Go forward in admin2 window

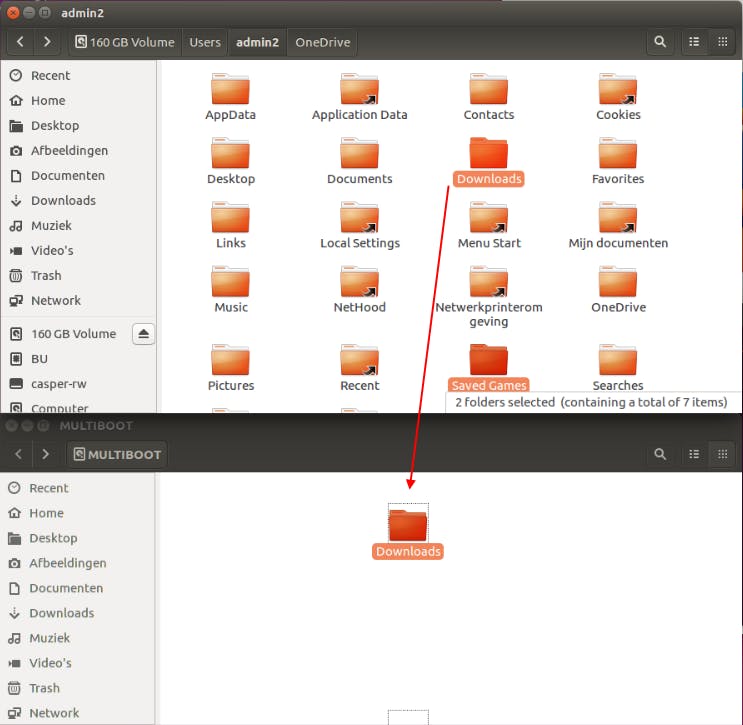click(x=46, y=42)
